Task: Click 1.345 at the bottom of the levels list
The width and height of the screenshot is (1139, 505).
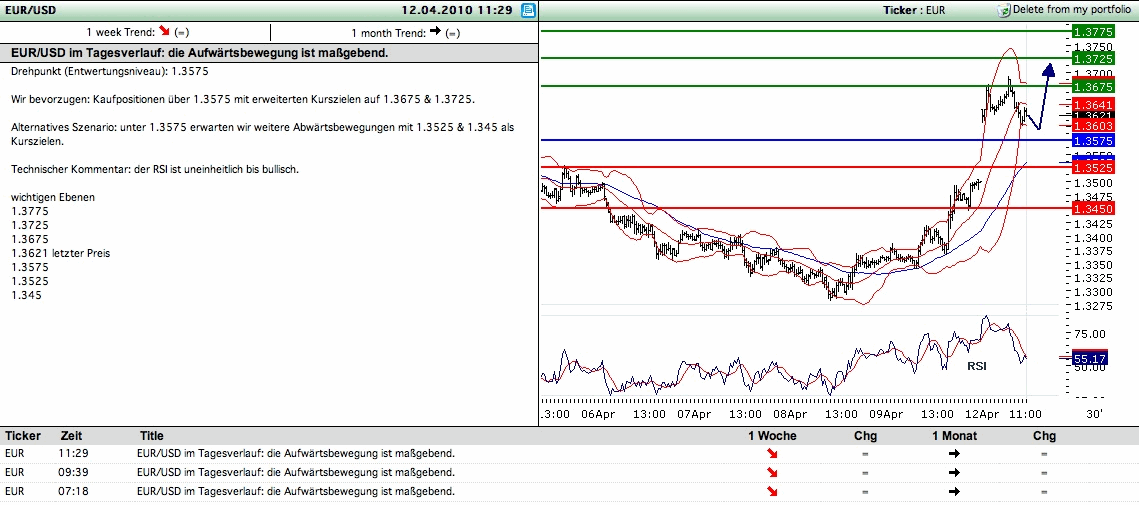Action: 26,295
